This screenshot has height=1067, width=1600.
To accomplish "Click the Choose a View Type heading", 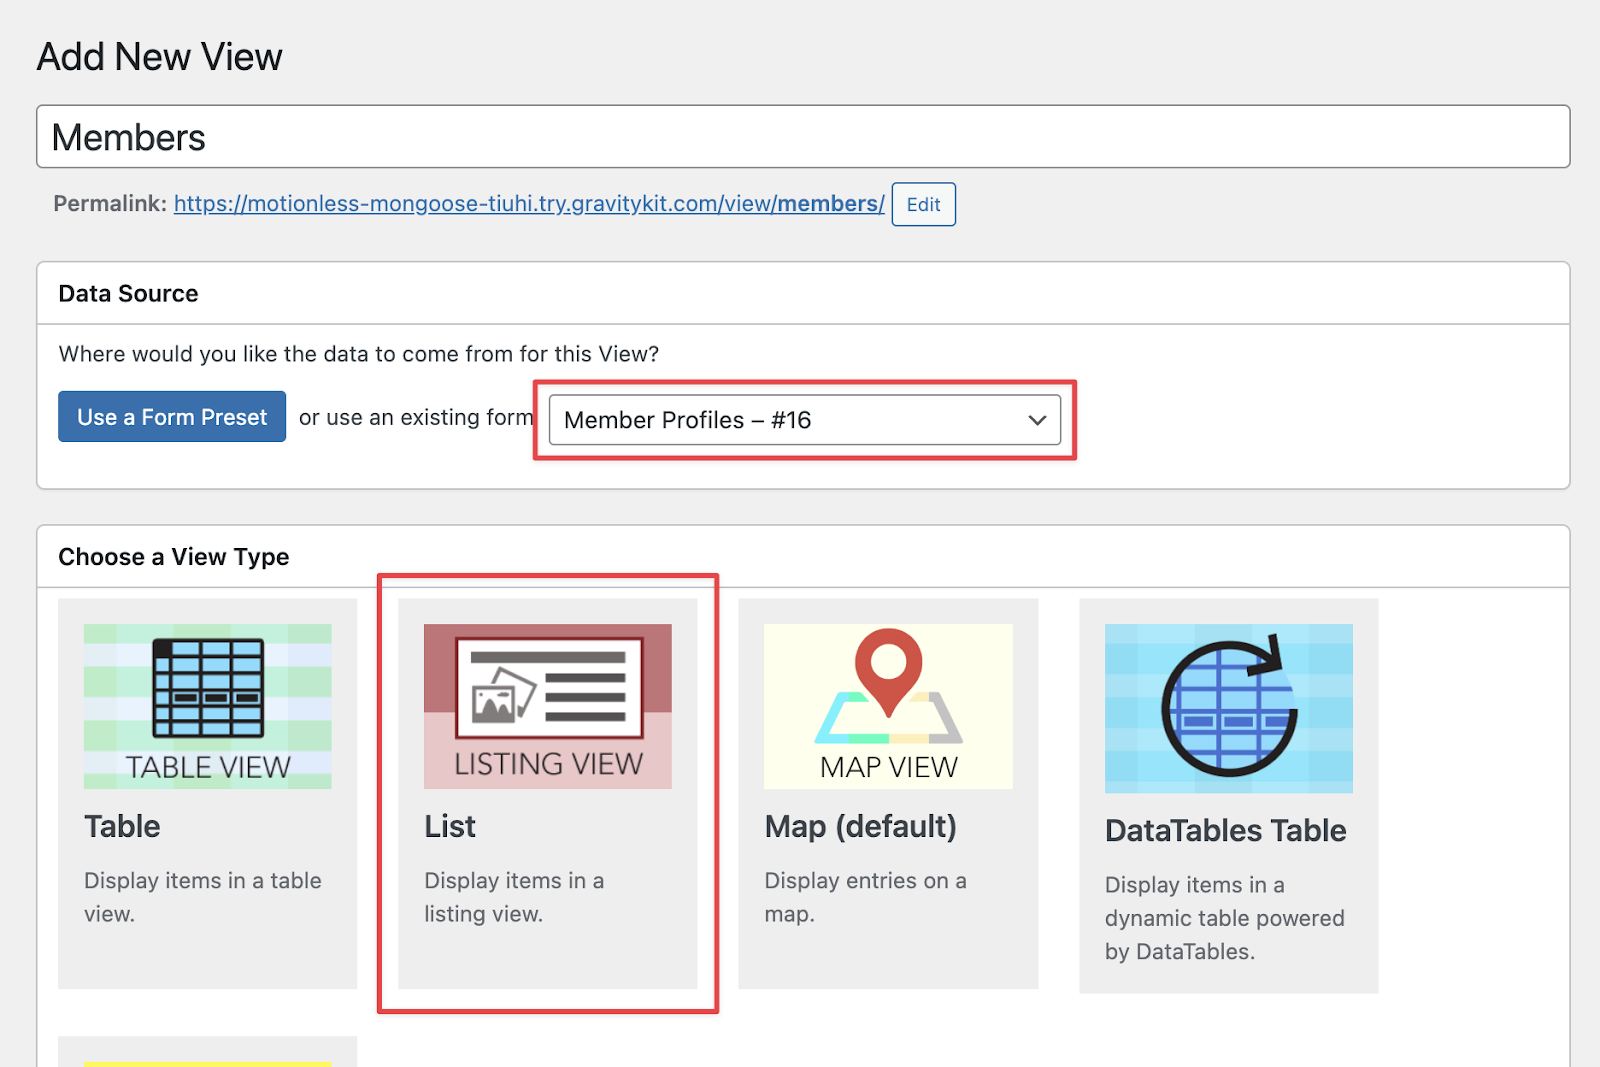I will click(x=174, y=556).
